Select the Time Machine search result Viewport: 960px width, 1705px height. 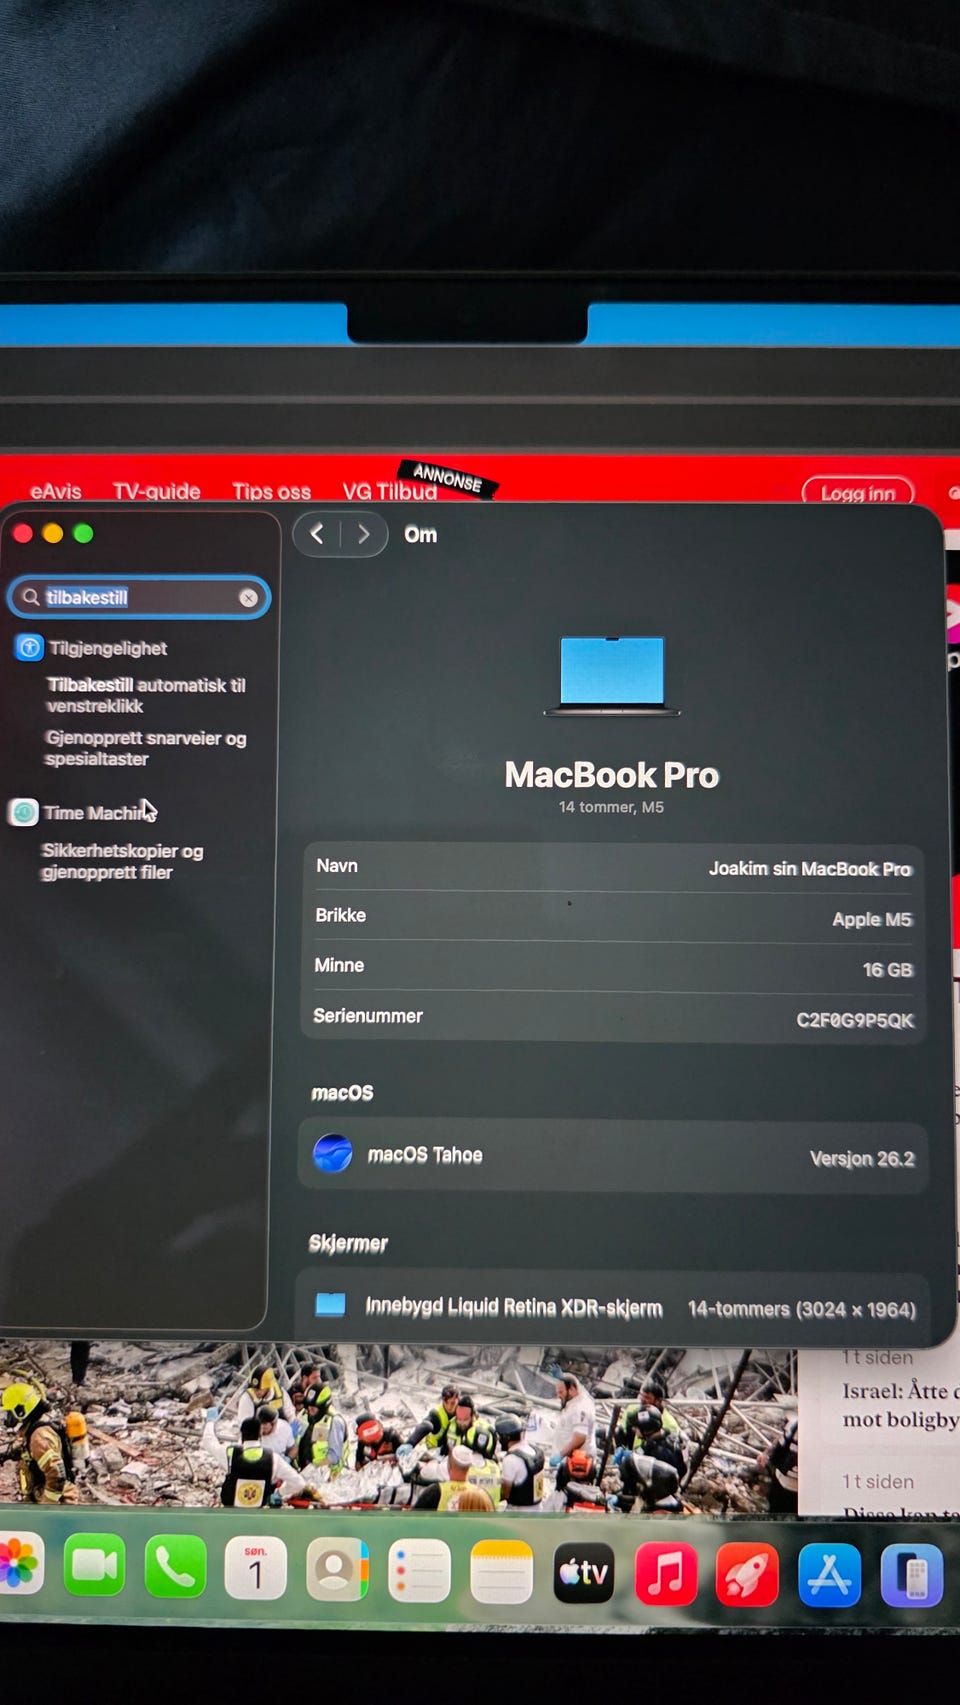99,813
